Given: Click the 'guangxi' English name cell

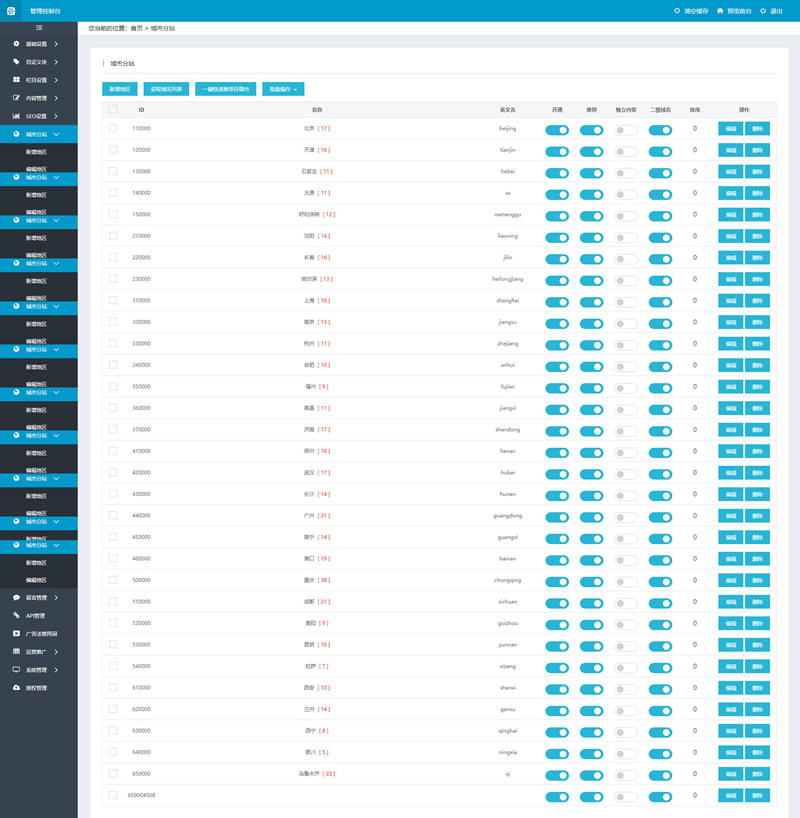Looking at the screenshot, I should click(507, 537).
